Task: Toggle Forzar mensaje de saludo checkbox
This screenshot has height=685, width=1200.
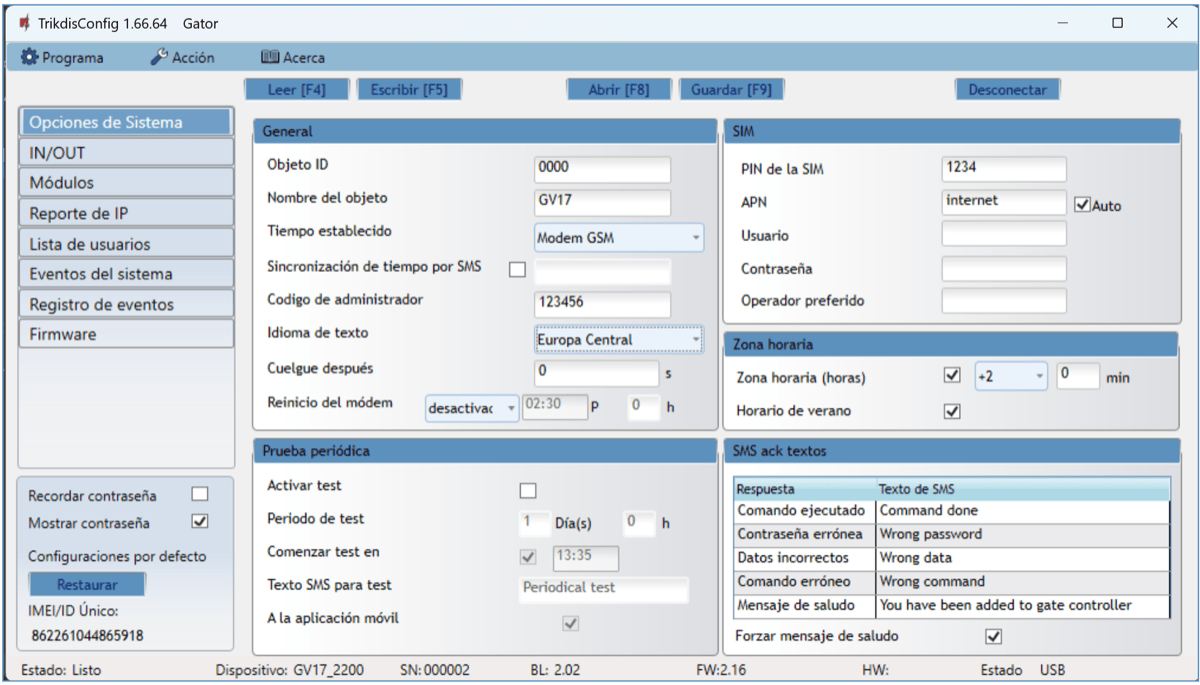Action: 993,636
